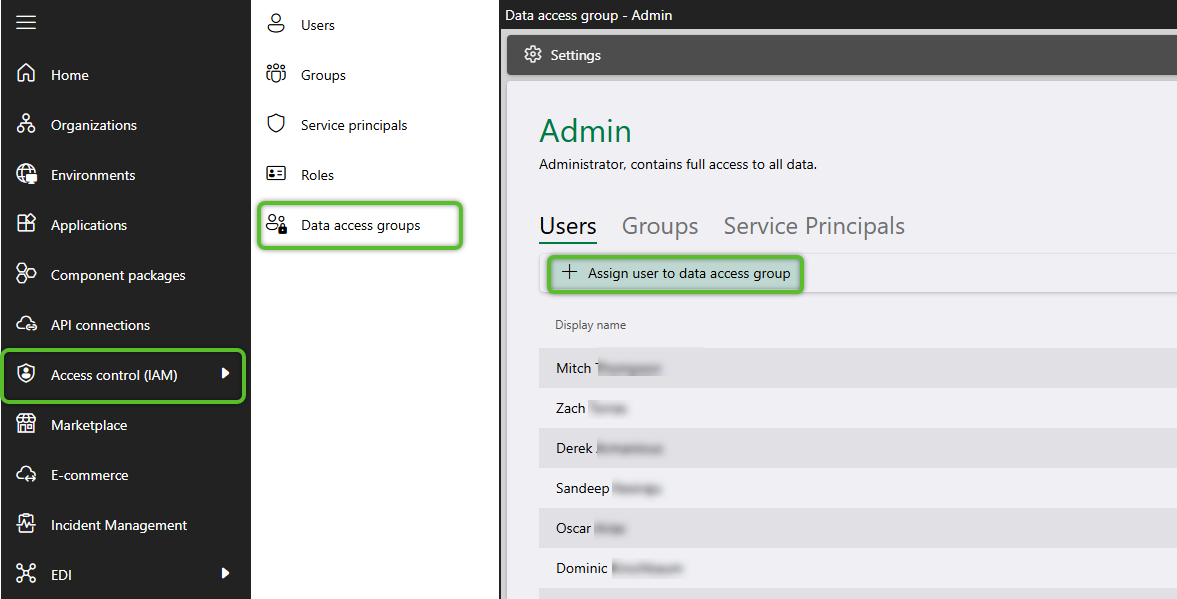Switch to the Groups tab
This screenshot has height=599, width=1177.
point(660,227)
